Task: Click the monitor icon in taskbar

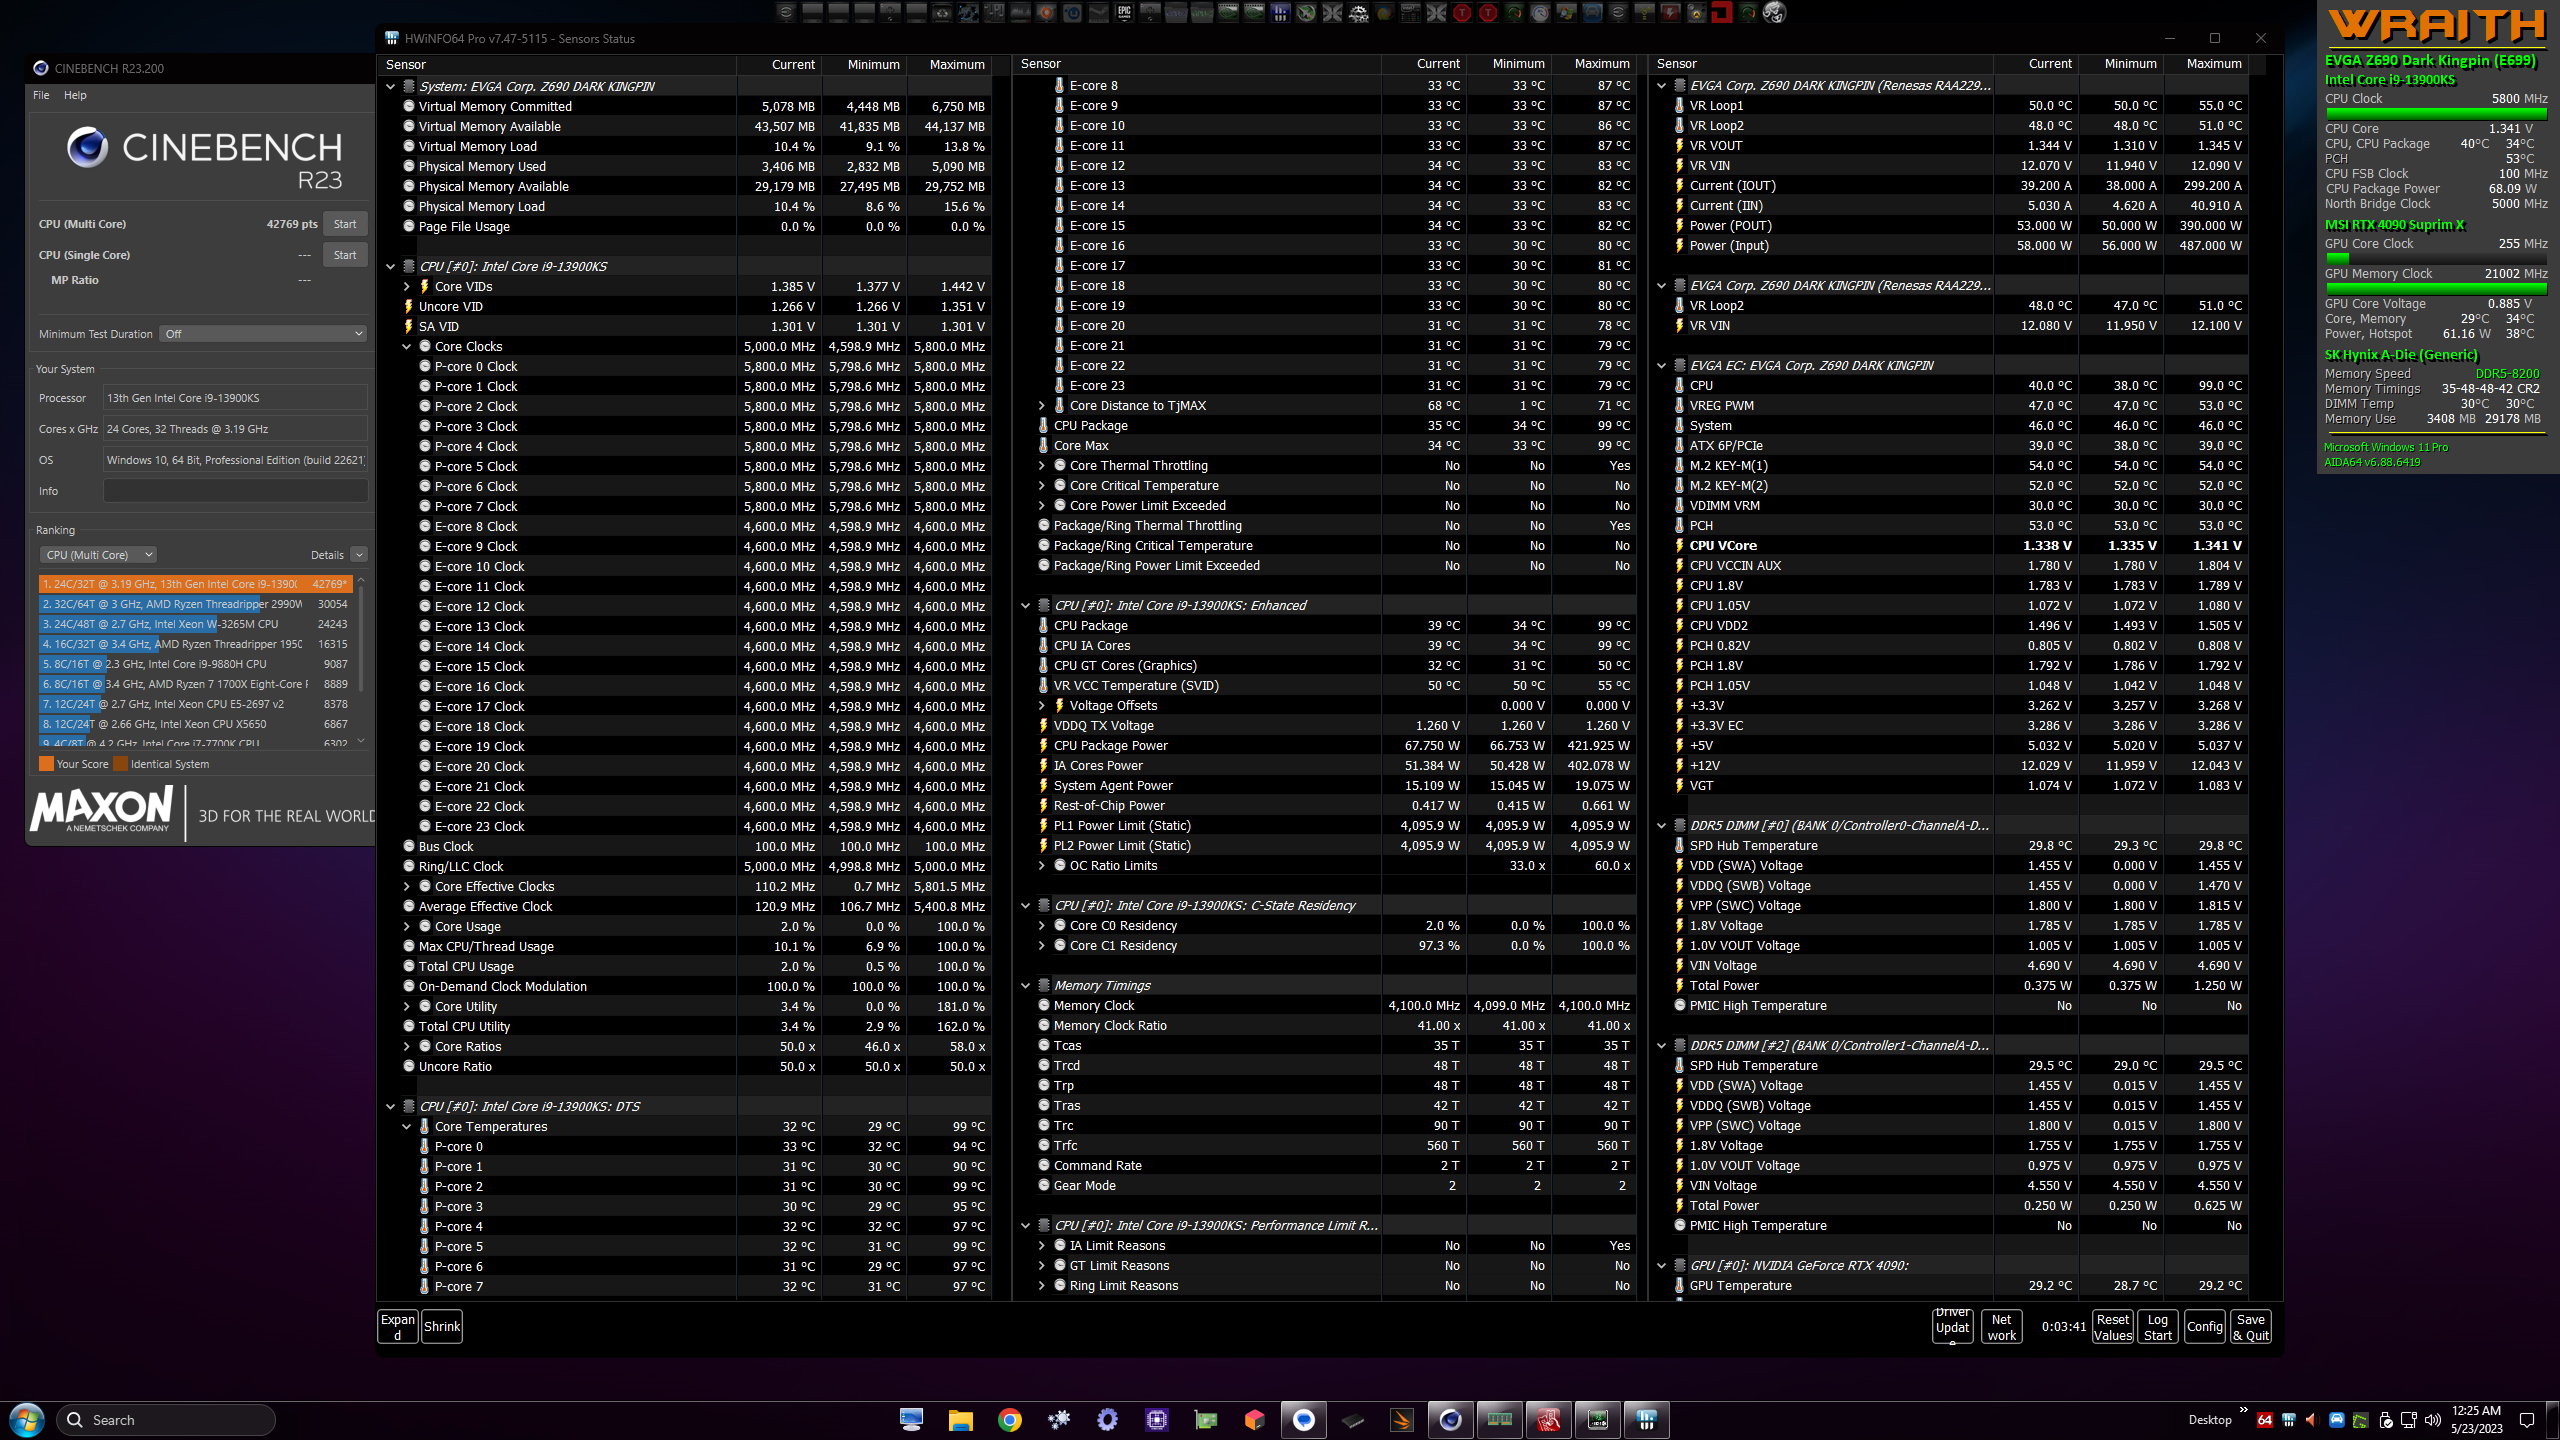Action: coord(912,1420)
